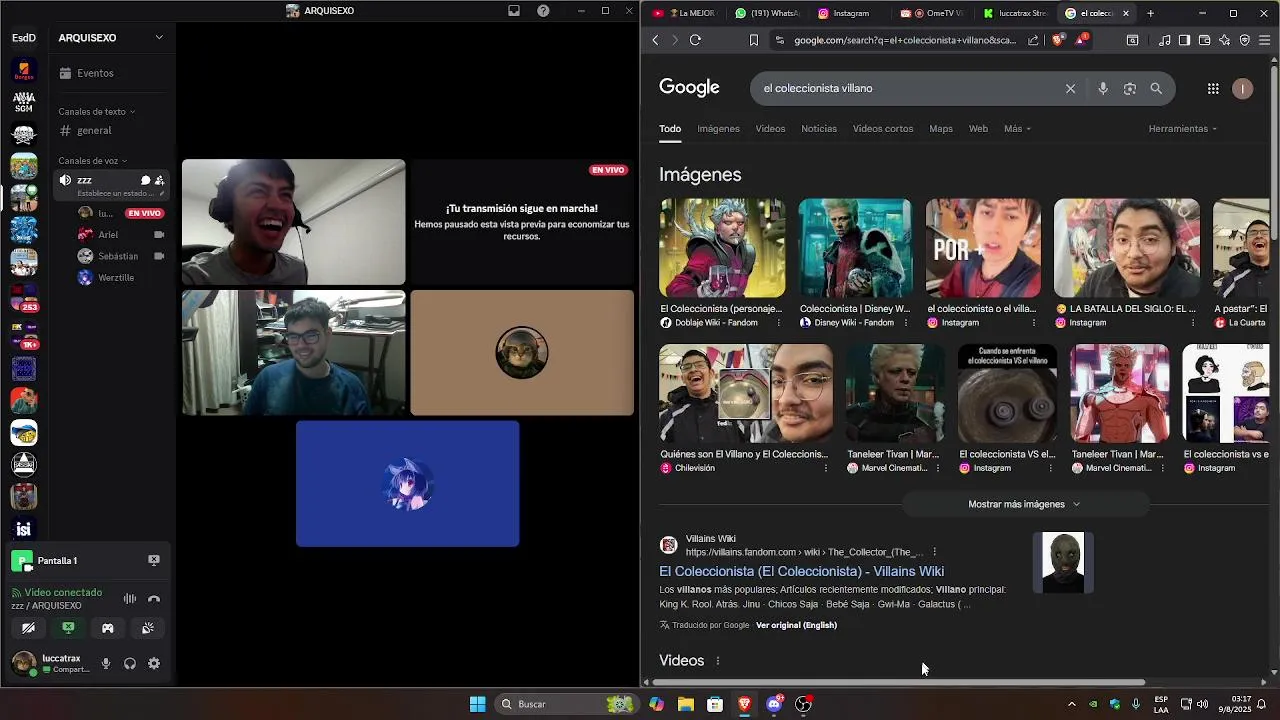The height and width of the screenshot is (720, 1280).
Task: Open noise suppression waveform icon
Action: [x=130, y=599]
